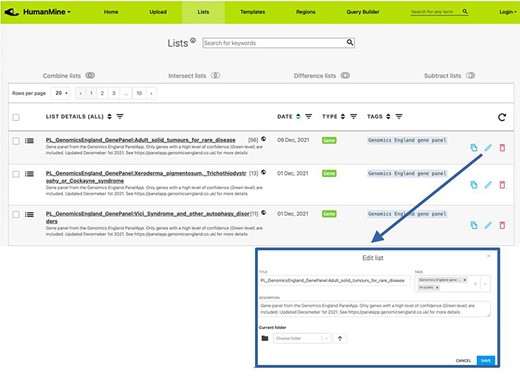The width and height of the screenshot is (520, 376).
Task: Click the Intersect lists icon
Action: [x=215, y=76]
